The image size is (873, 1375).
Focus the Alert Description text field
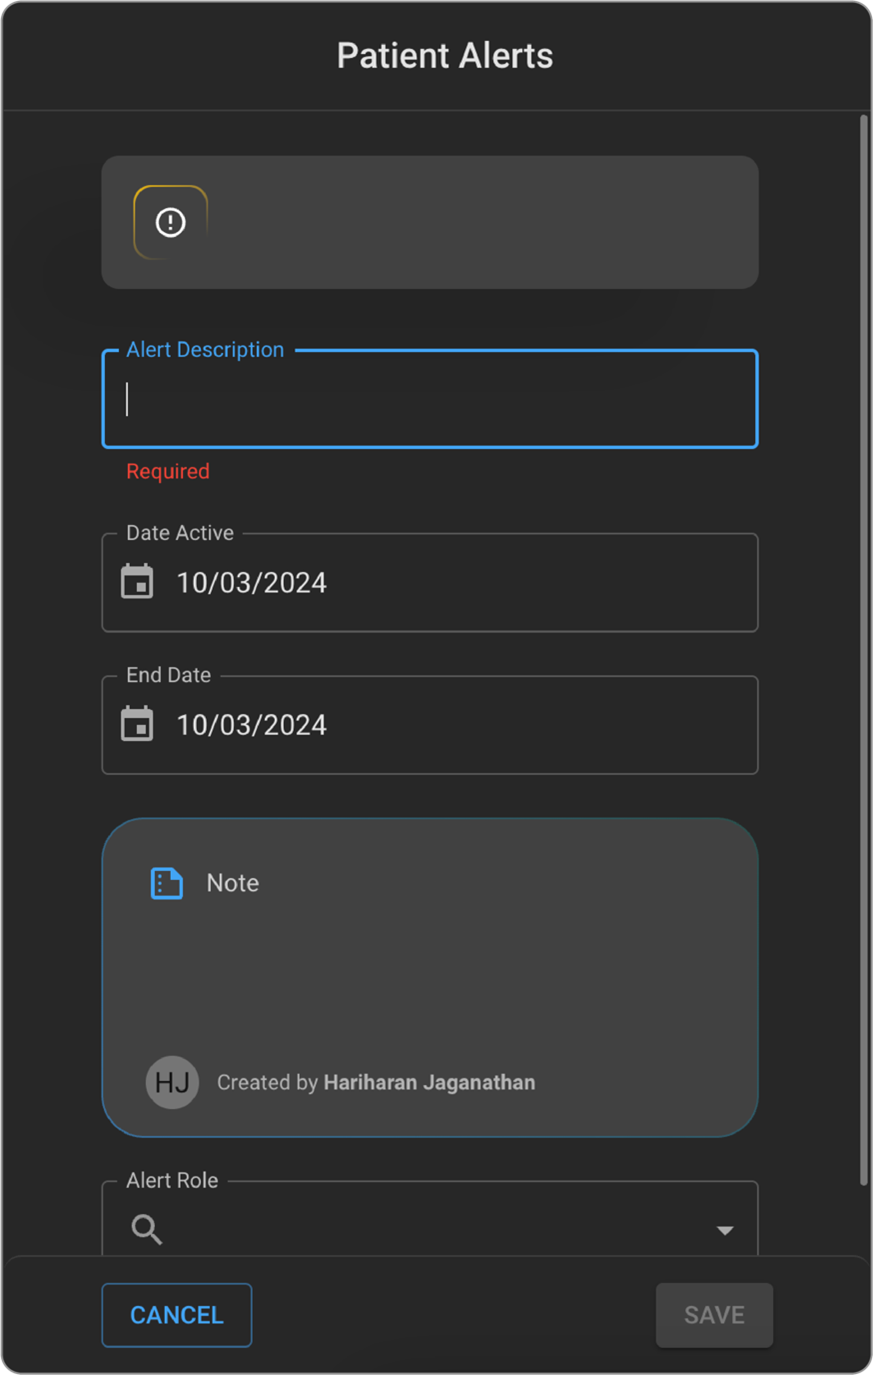coord(430,399)
